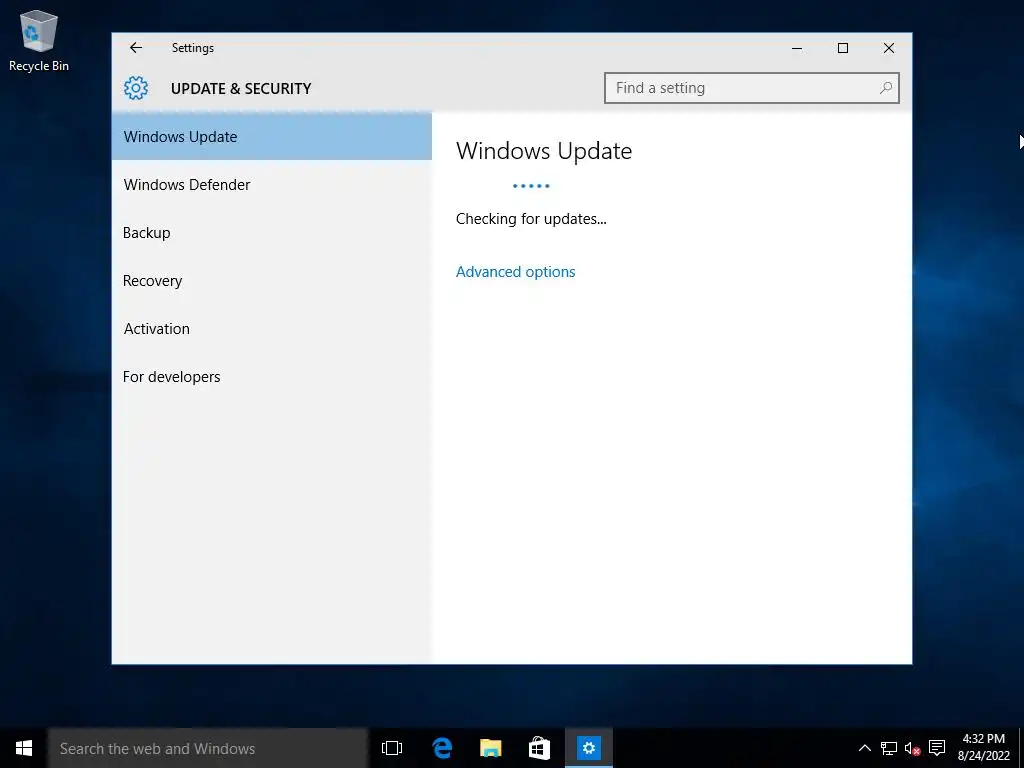Click the search magnifier in Find a setting
Viewport: 1024px width, 768px height.
pos(886,88)
